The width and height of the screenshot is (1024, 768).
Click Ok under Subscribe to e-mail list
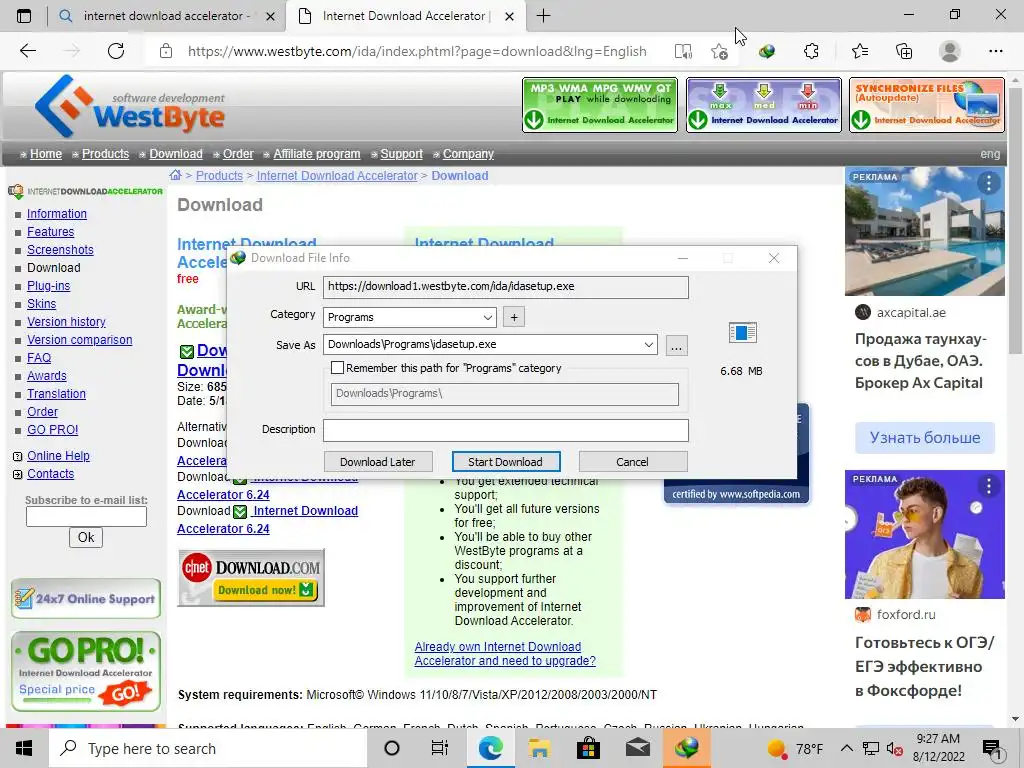(86, 537)
